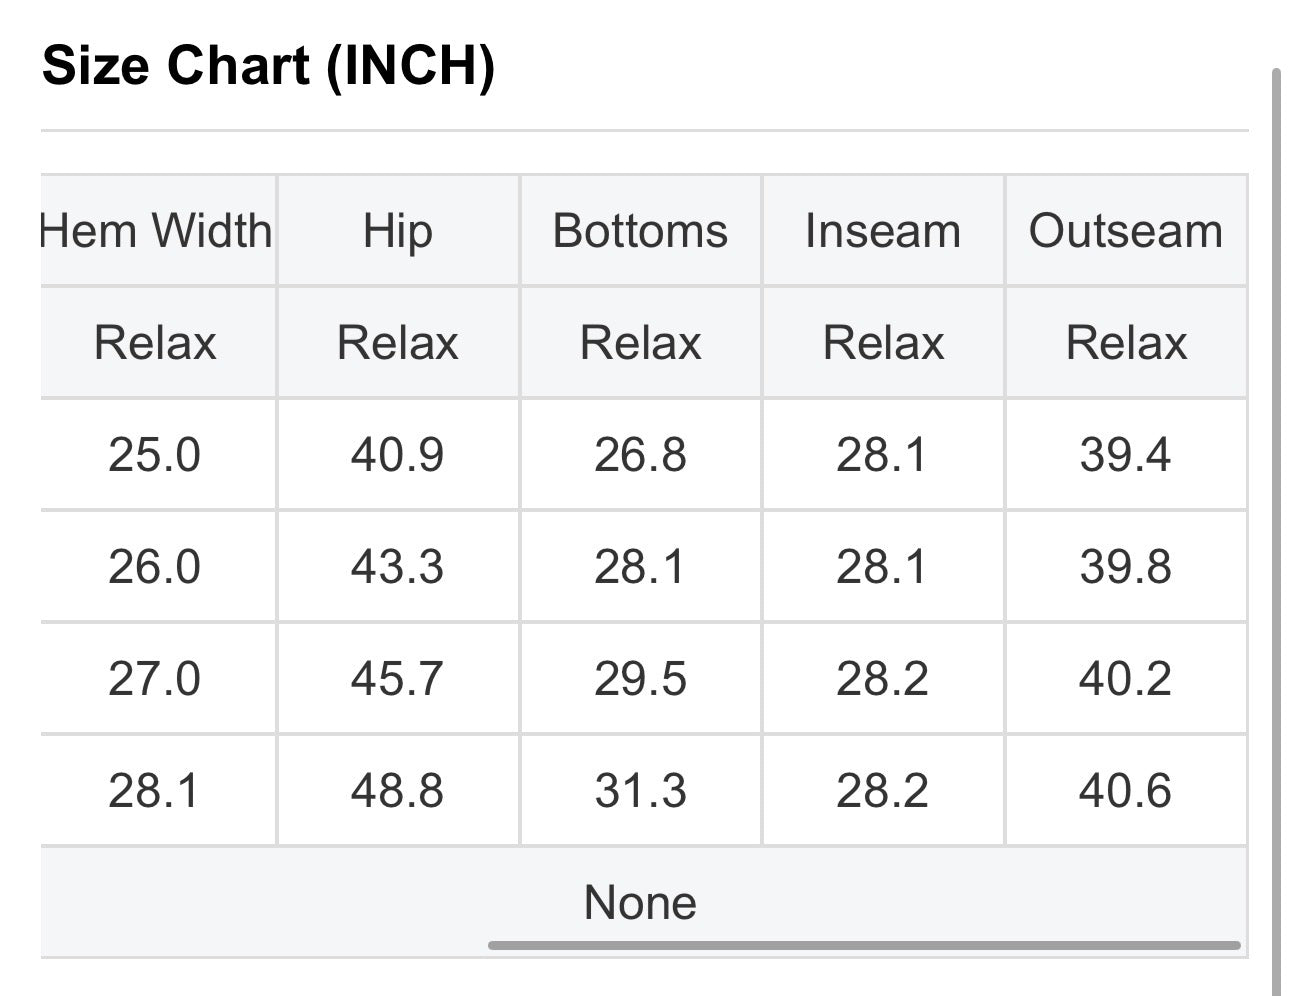Select the Hip column header

pos(398,231)
